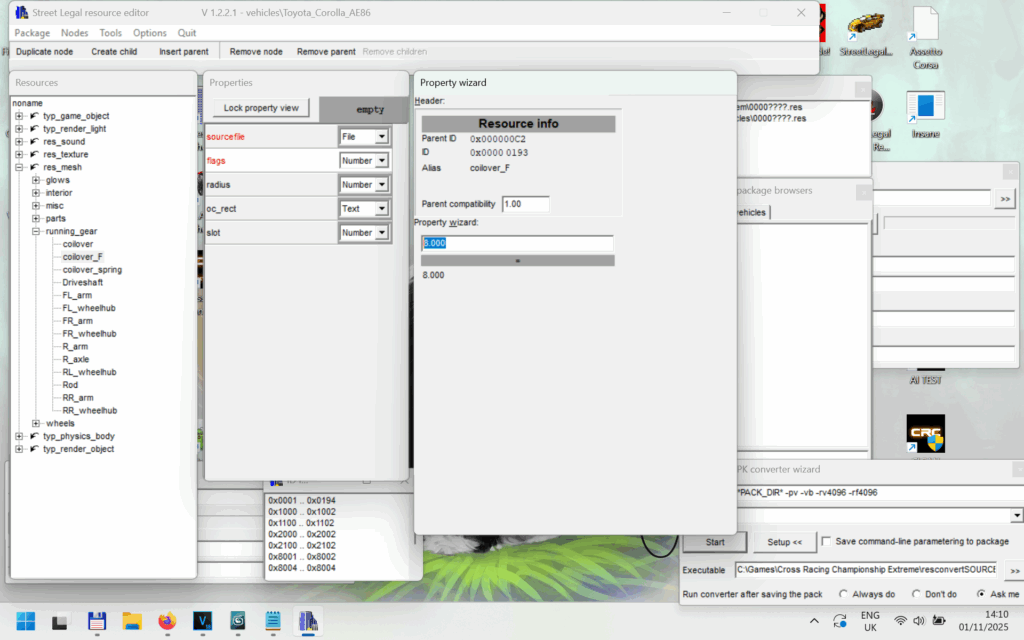Click the volume icon in system tray

(x=919, y=621)
